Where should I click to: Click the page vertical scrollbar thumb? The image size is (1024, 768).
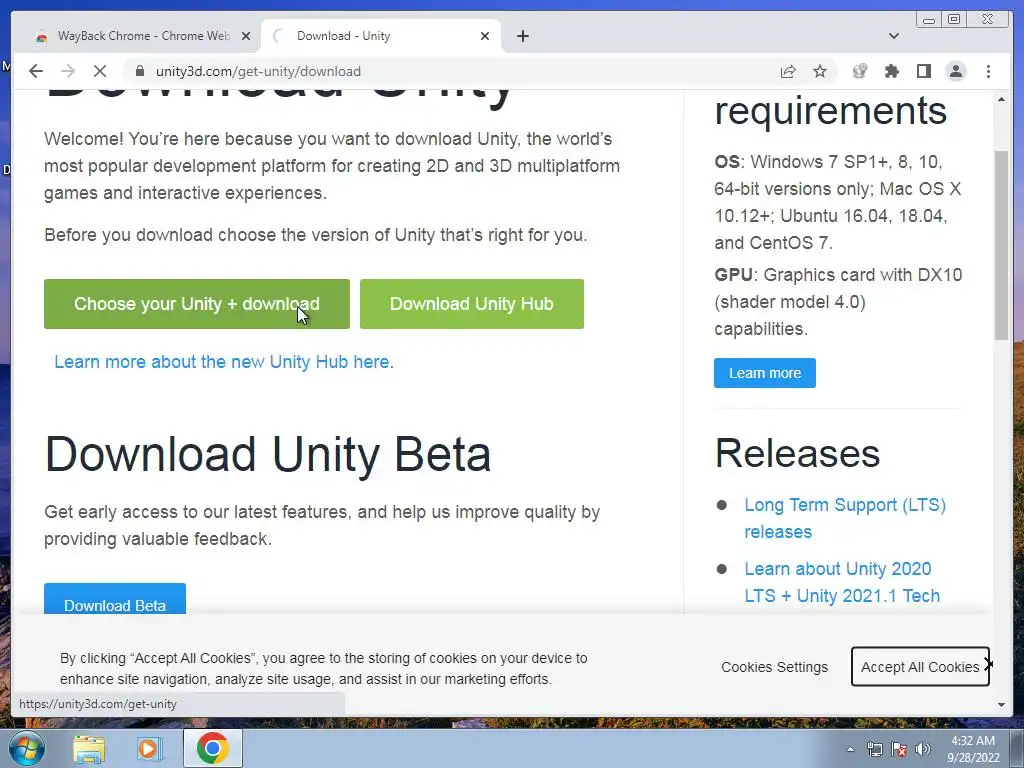tap(1001, 245)
